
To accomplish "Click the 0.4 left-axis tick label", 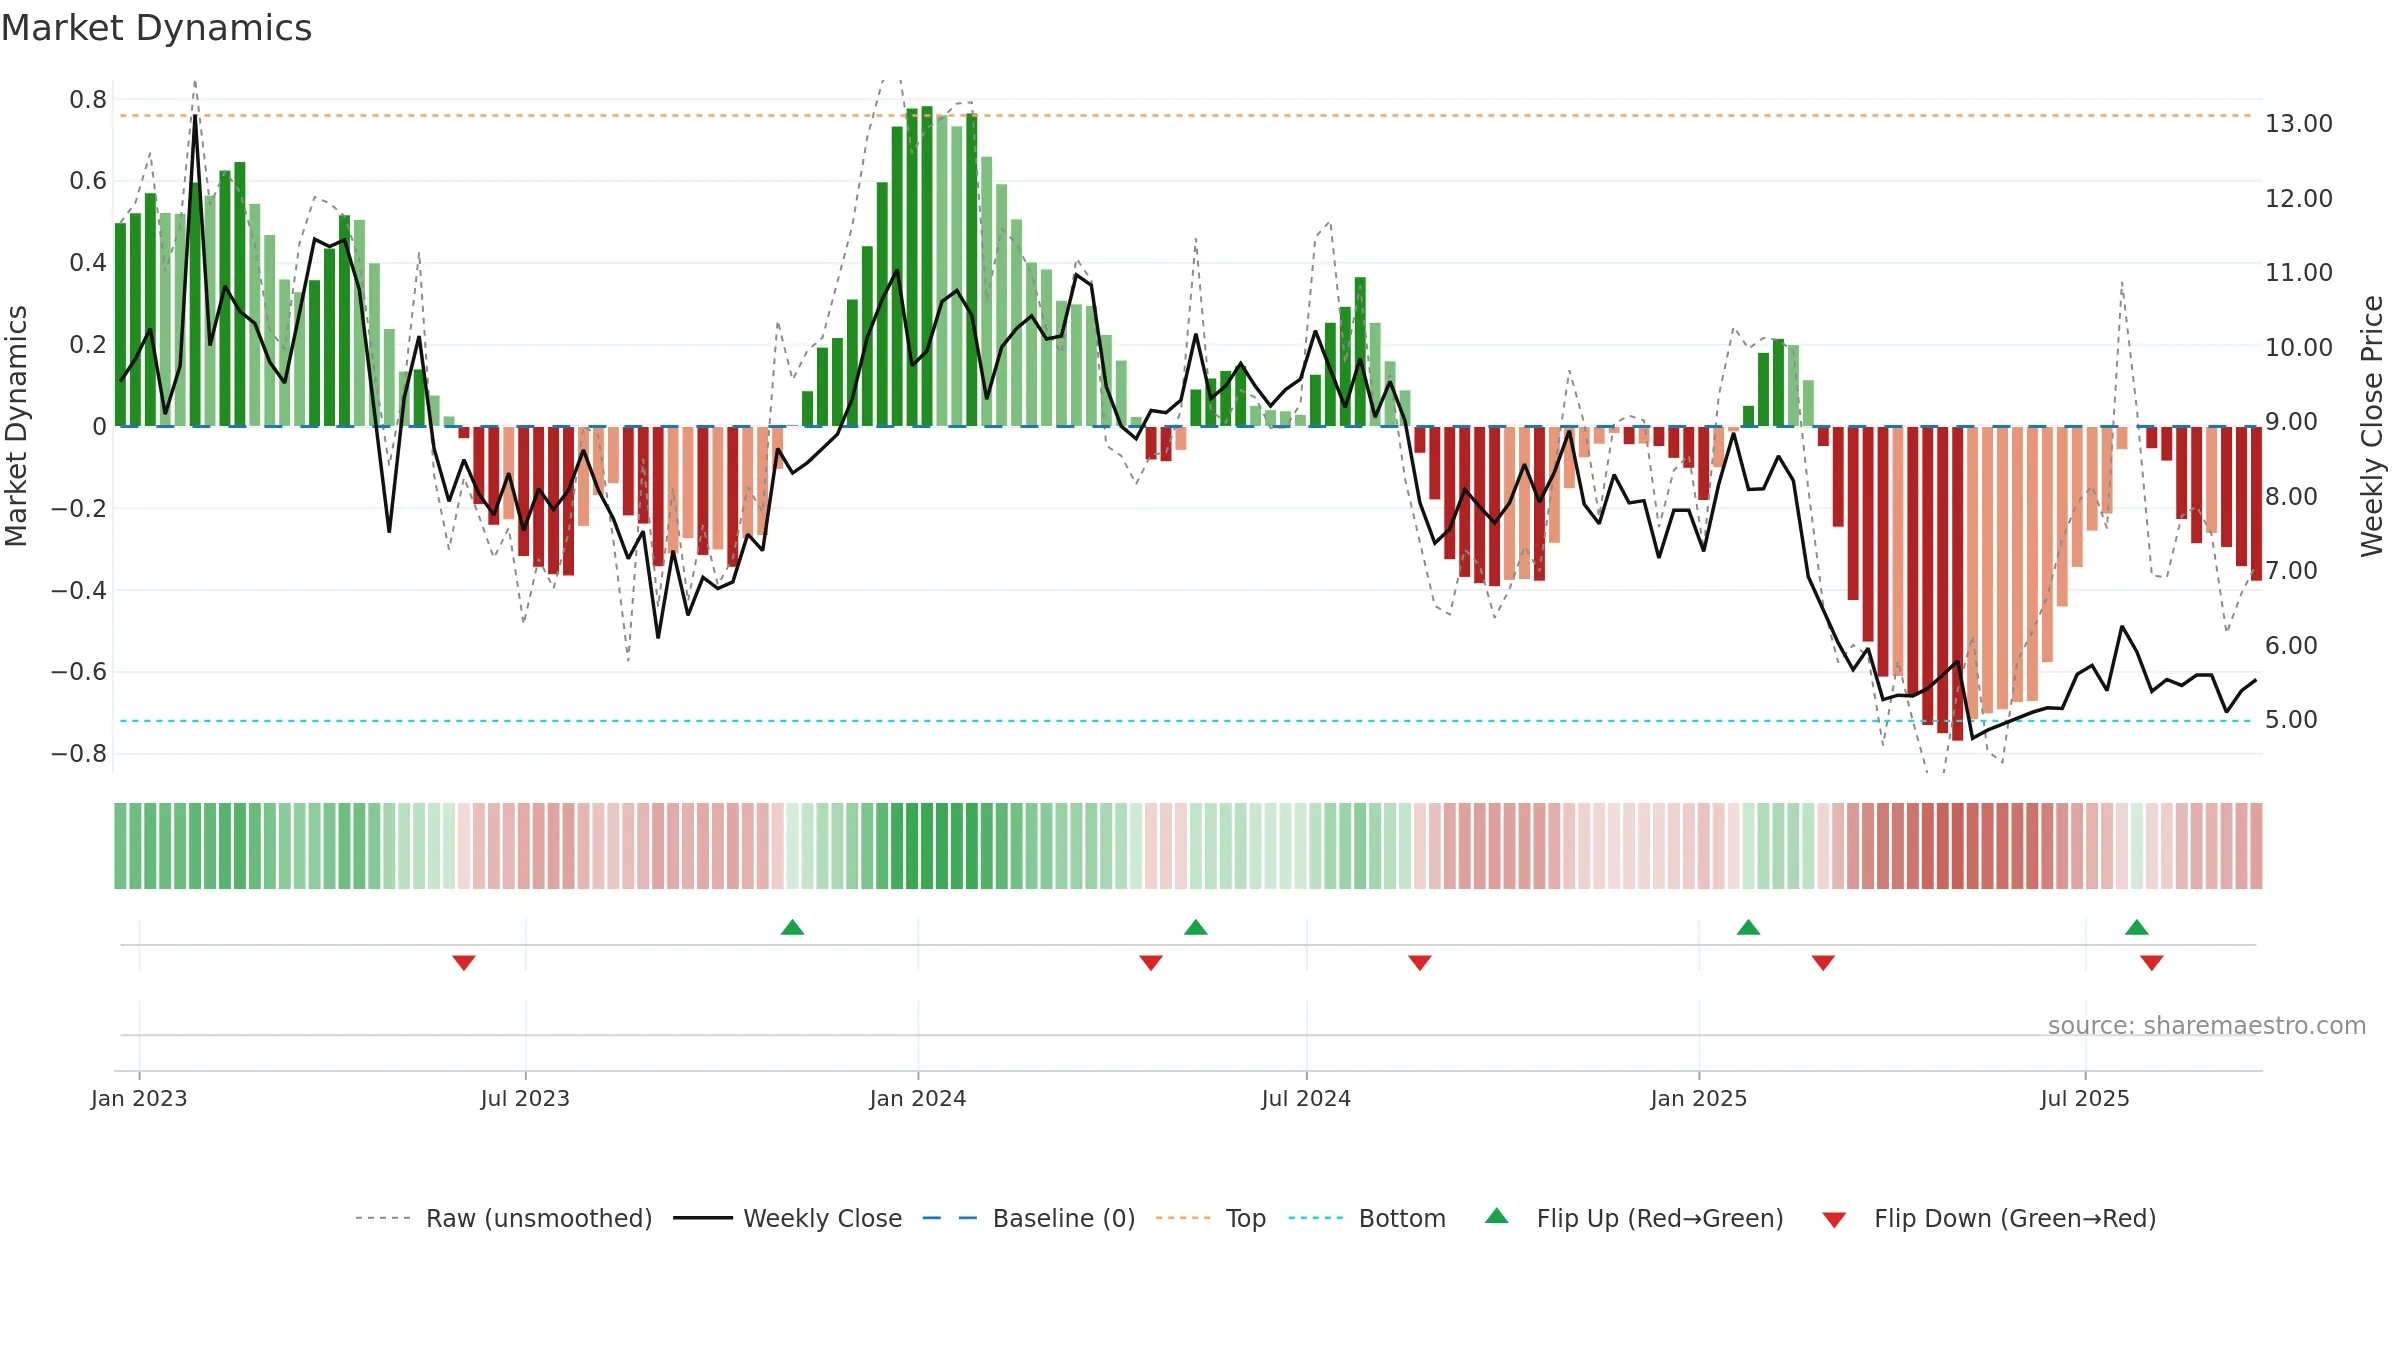I will [88, 263].
